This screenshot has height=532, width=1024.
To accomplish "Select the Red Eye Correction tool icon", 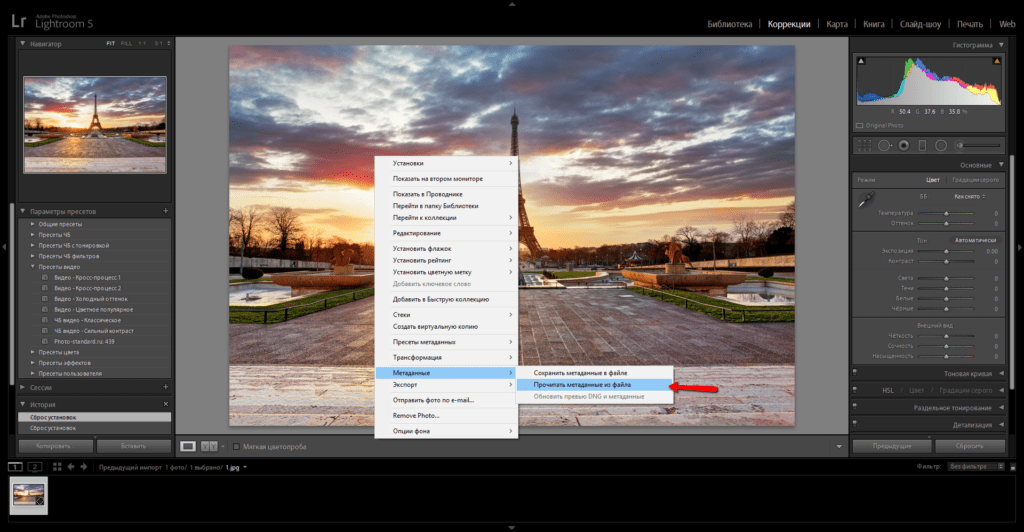I will (x=904, y=146).
